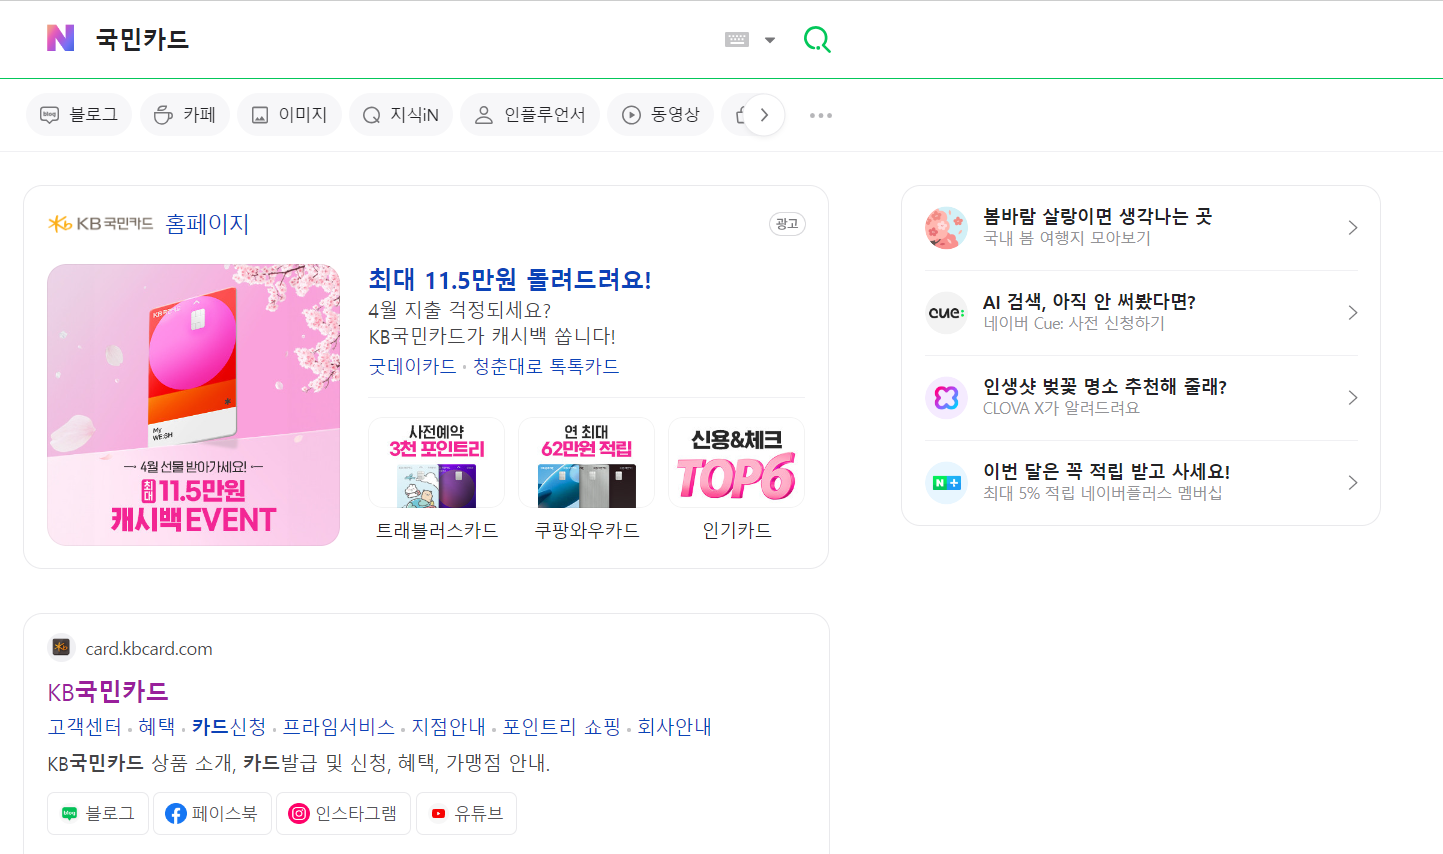Open the 트래블러스카드 thumbnail
The image size is (1443, 854).
(x=437, y=463)
